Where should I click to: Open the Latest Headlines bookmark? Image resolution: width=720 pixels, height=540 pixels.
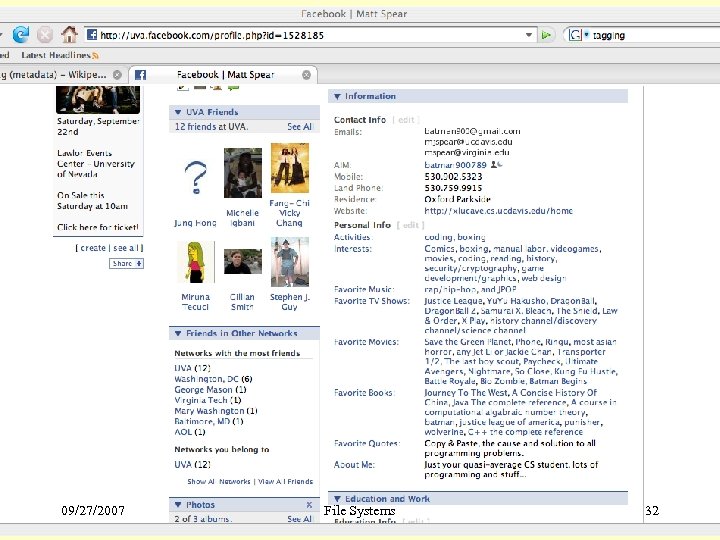(56, 55)
